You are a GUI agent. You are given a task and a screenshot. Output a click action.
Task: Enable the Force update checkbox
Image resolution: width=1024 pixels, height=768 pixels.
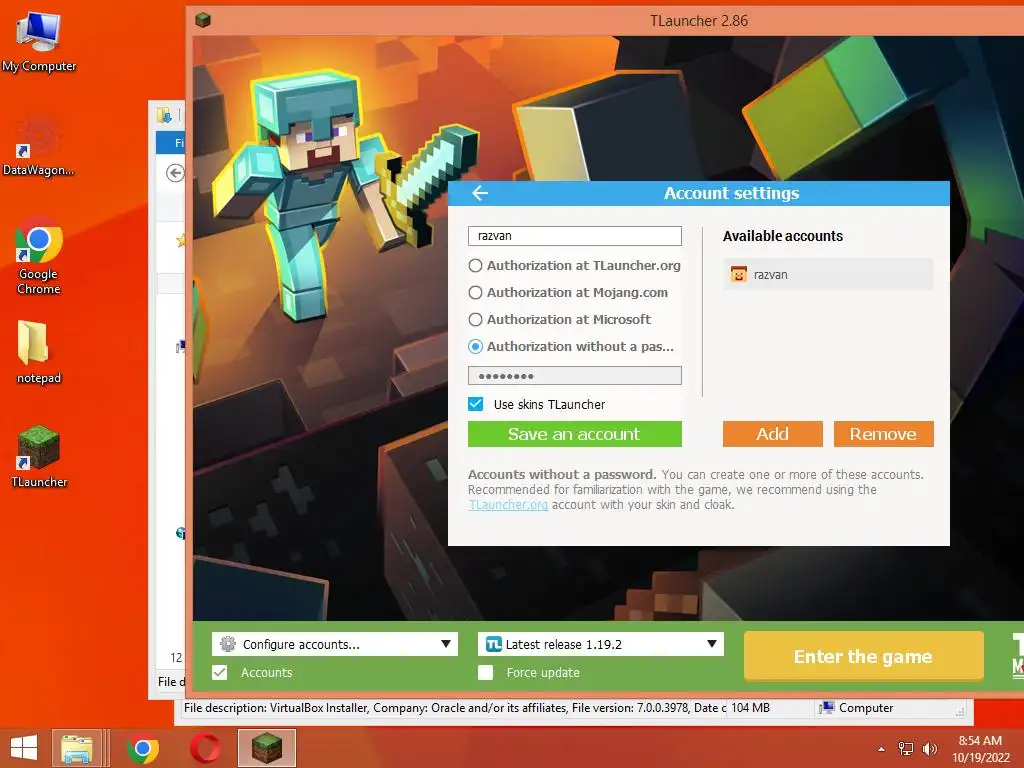click(x=485, y=673)
